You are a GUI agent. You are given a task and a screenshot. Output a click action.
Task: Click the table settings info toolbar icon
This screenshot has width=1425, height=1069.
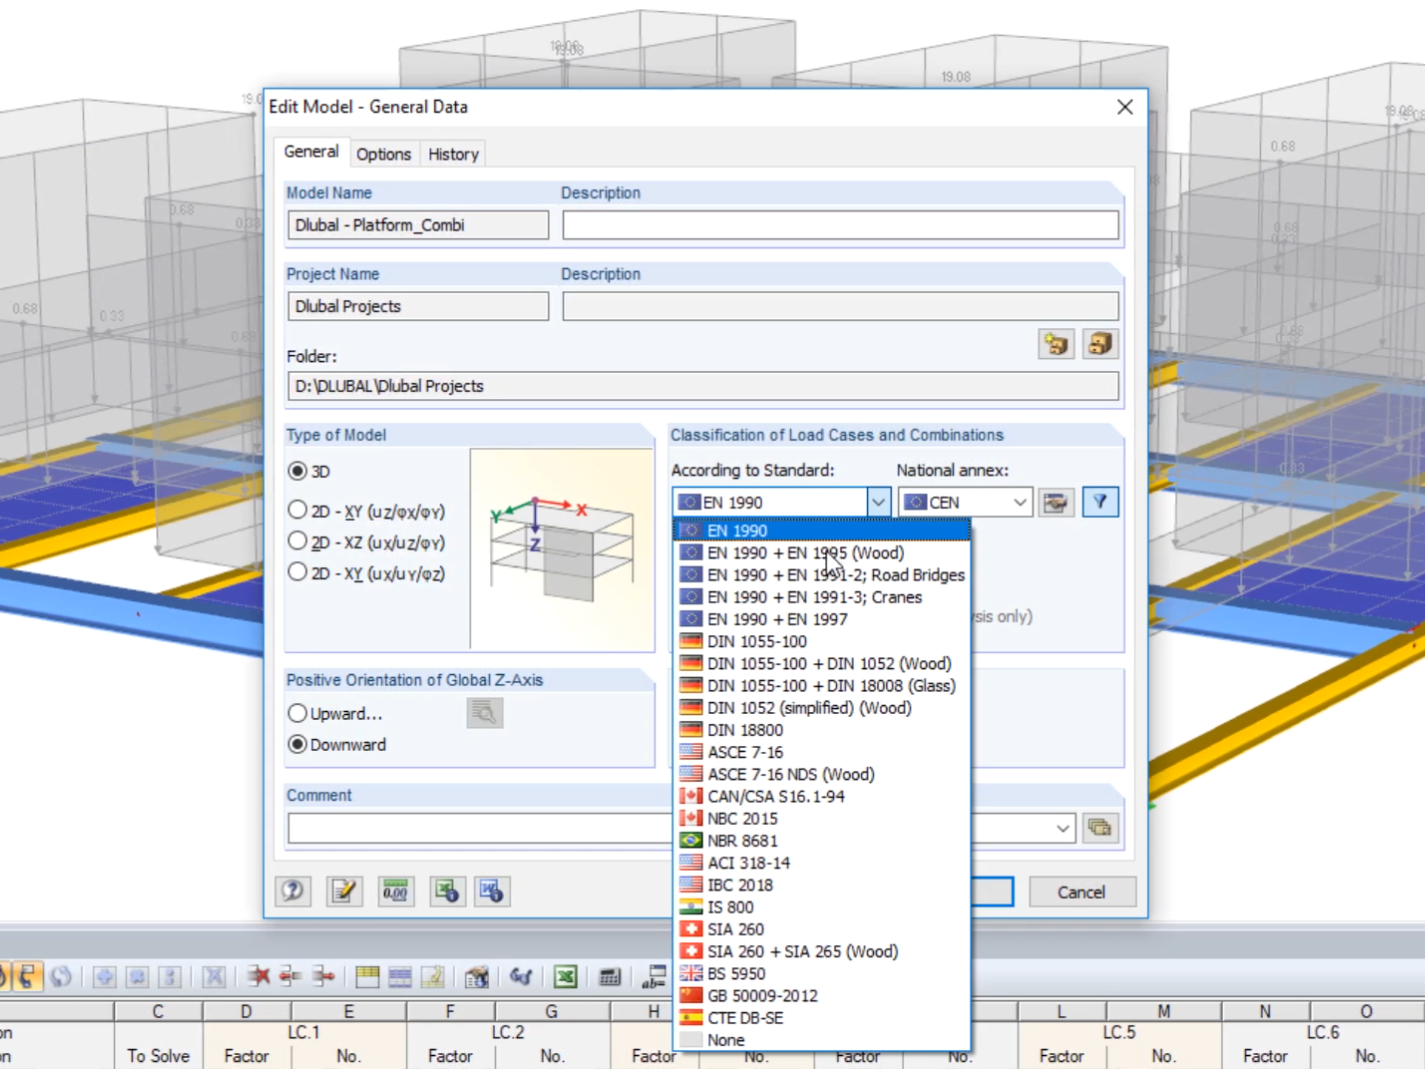[x=477, y=976]
